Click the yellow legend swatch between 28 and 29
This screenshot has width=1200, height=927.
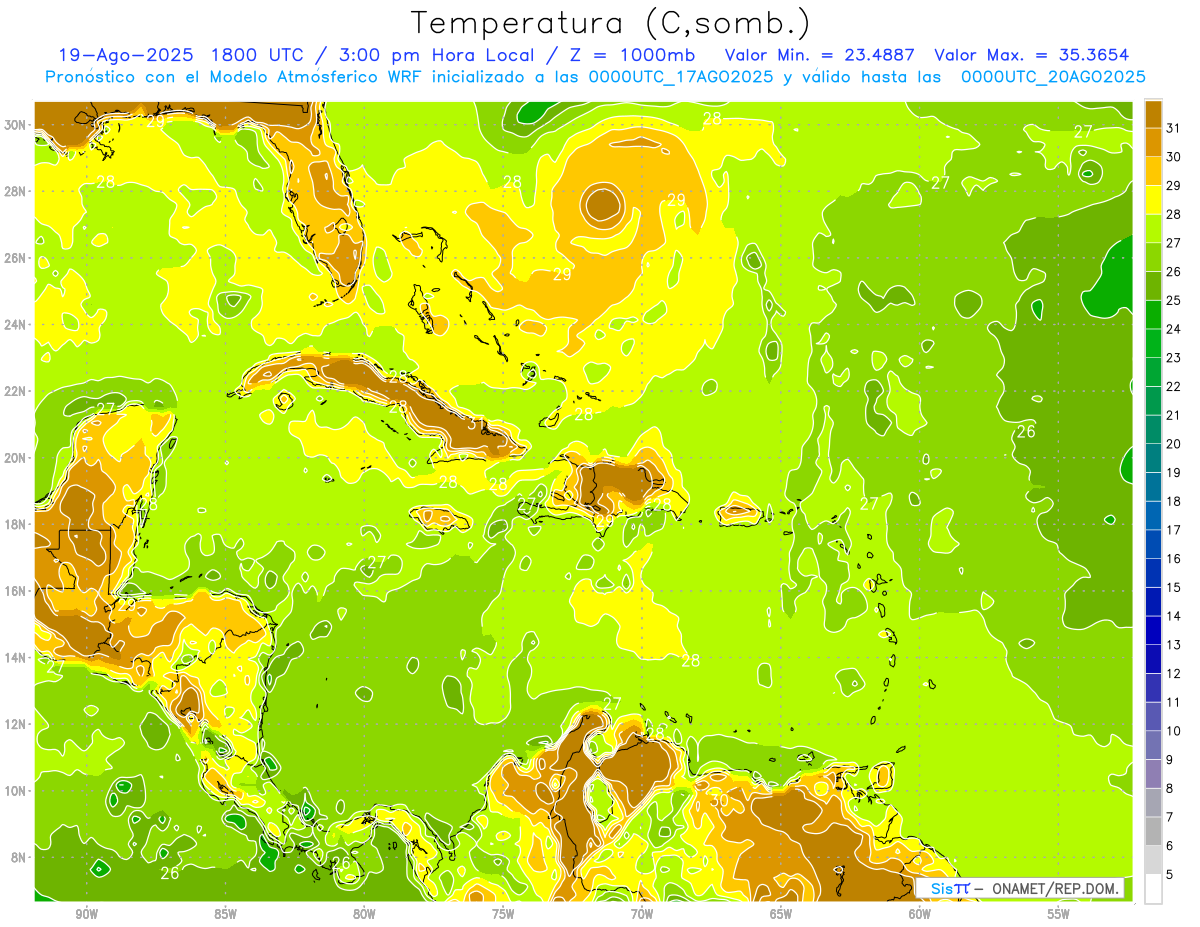1153,200
